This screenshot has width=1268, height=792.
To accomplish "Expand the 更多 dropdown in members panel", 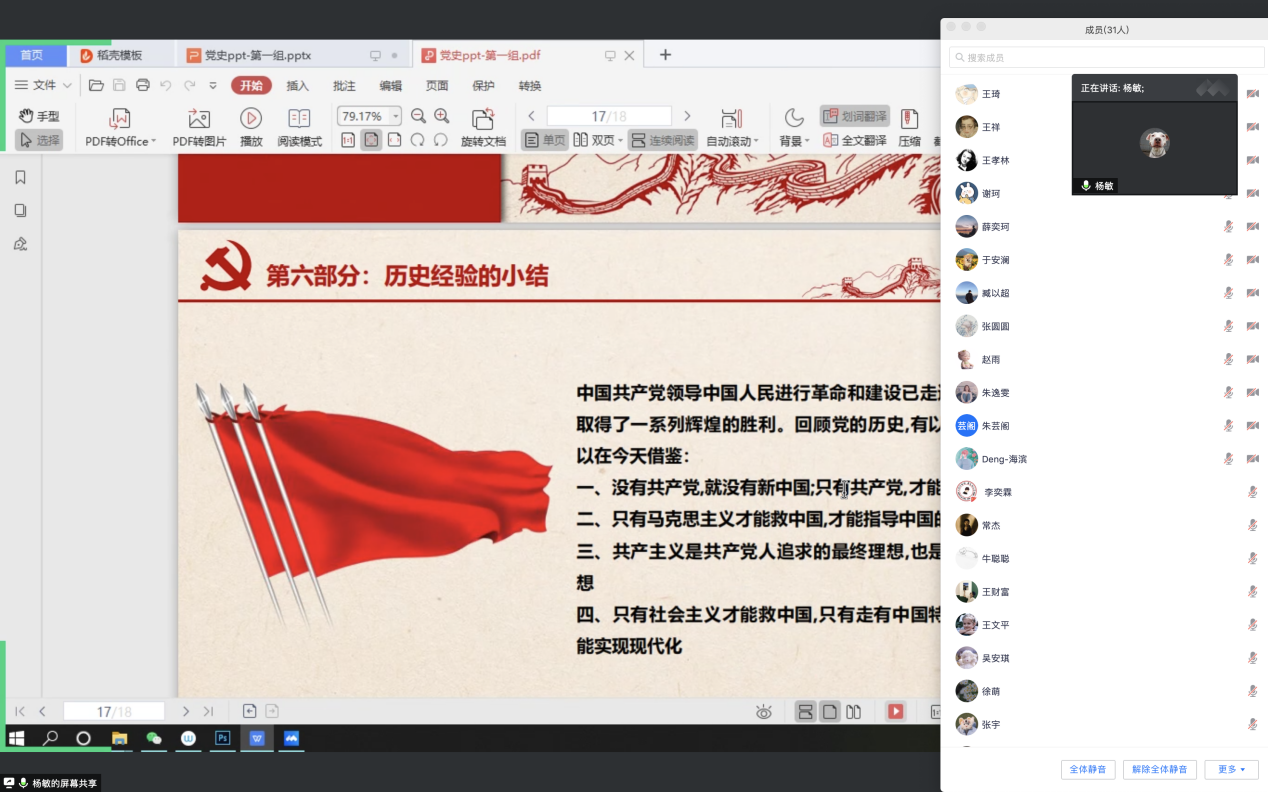I will tap(1231, 769).
